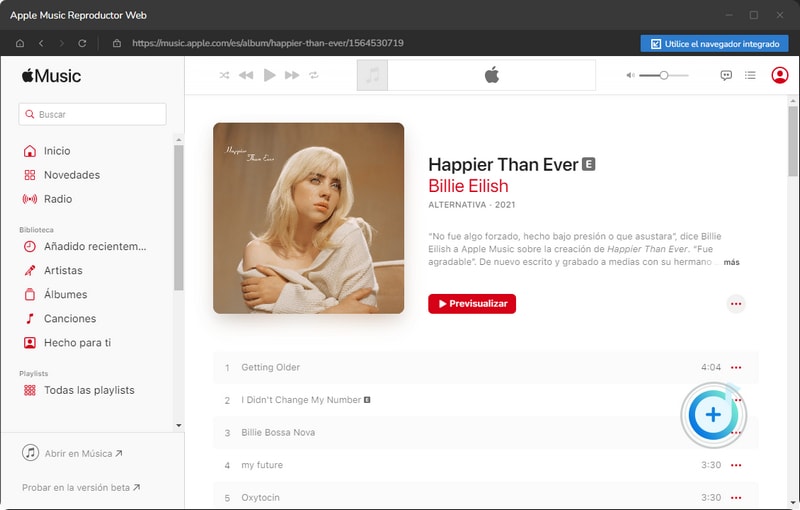Open the lyrics panel

point(726,75)
